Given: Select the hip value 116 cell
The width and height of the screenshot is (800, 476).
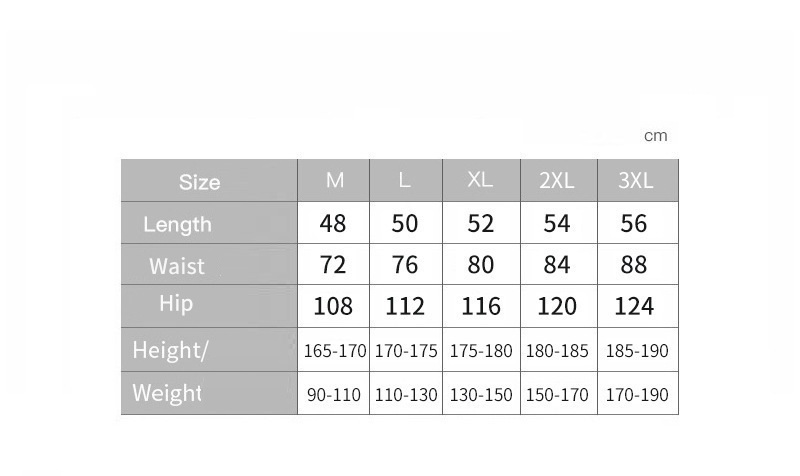Looking at the screenshot, I should click(x=481, y=306).
